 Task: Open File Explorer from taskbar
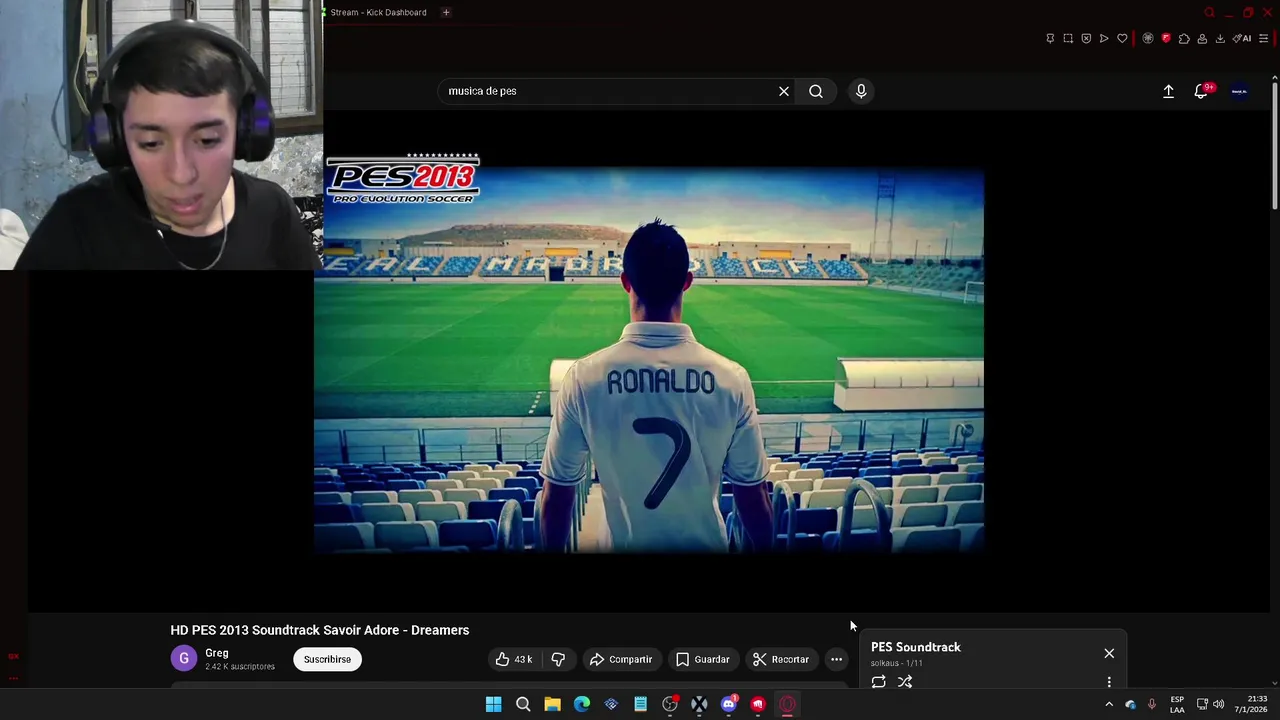[552, 704]
